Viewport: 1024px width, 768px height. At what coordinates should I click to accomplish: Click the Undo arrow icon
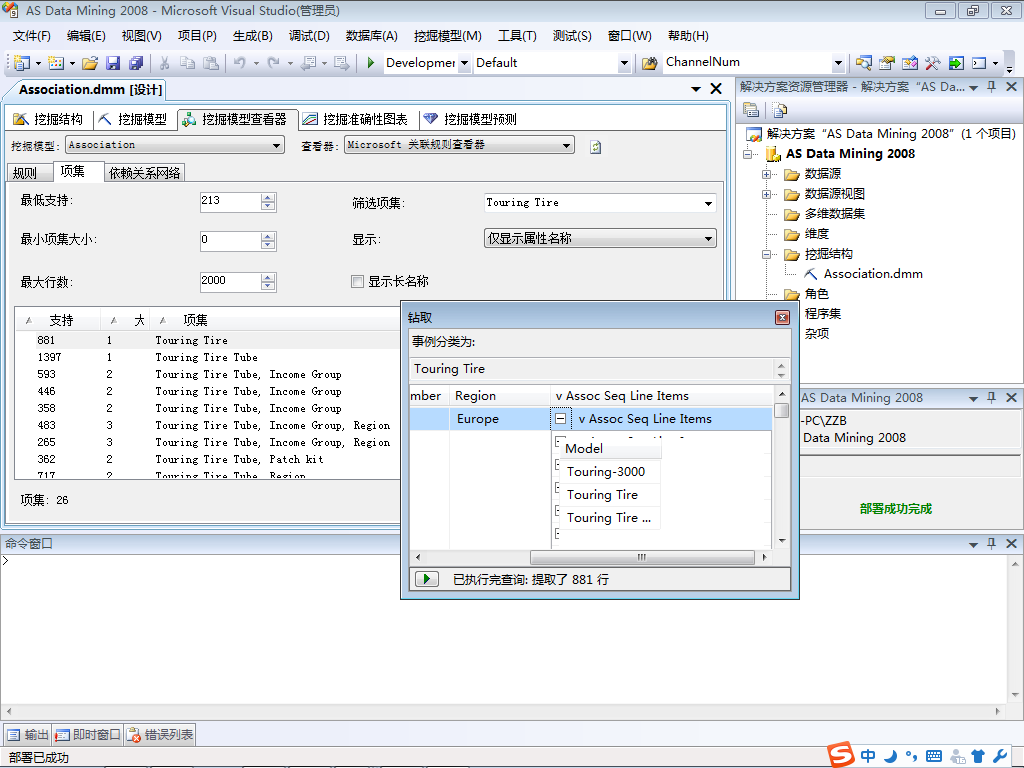[240, 63]
